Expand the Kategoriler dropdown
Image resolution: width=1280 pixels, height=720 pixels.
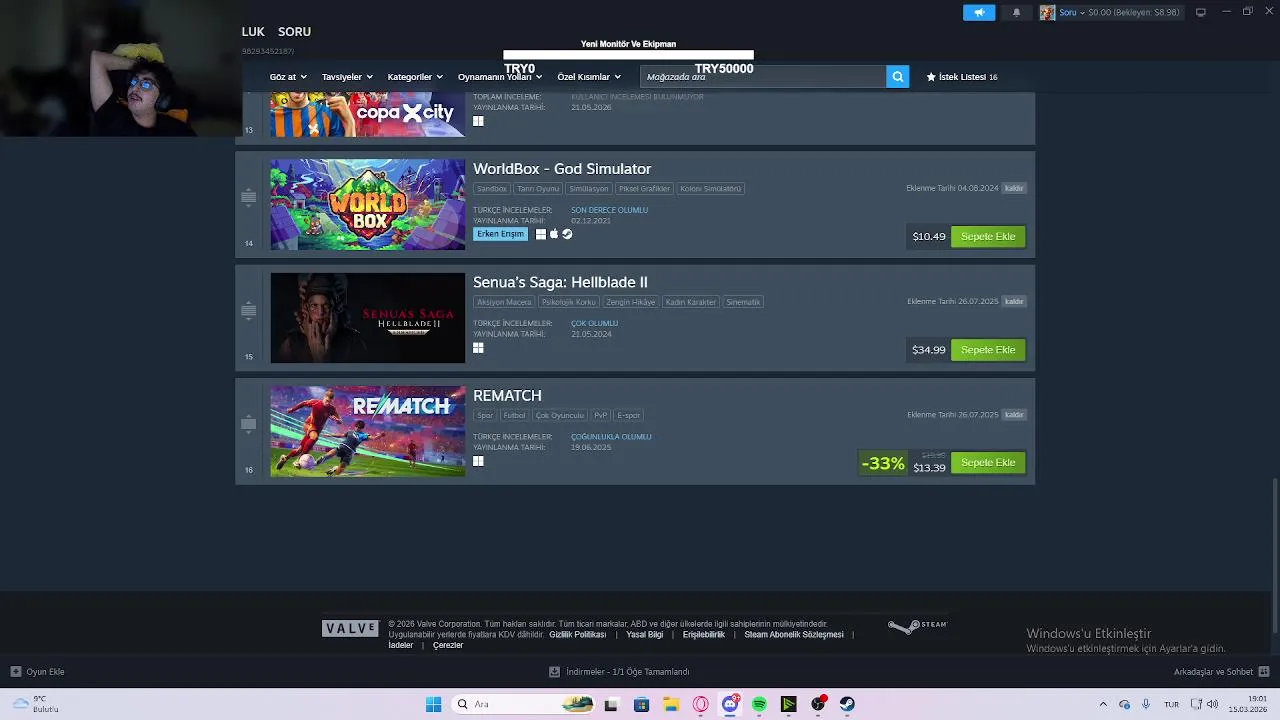415,77
